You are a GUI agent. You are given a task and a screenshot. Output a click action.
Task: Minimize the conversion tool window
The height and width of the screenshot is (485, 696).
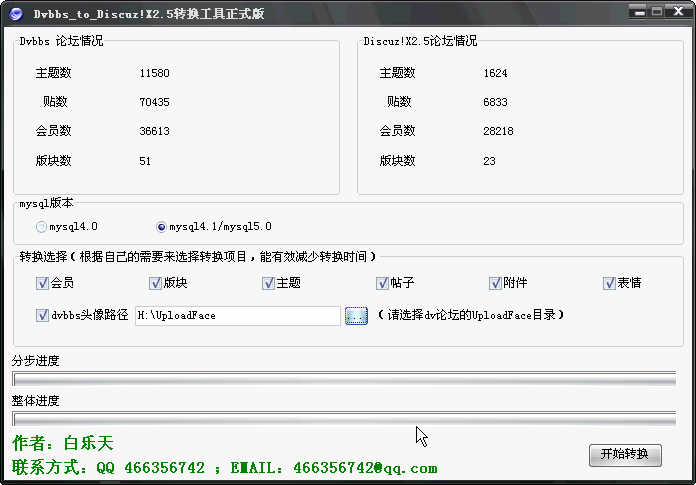638,12
